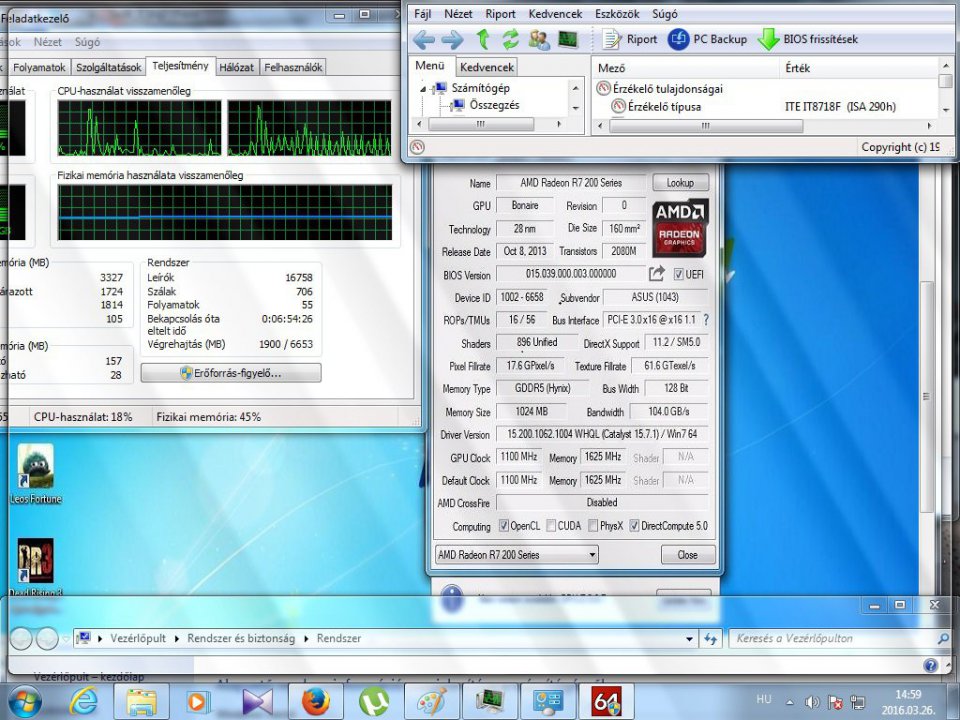The width and height of the screenshot is (960, 720).
Task: Open the Eszközök menu
Action: pos(616,14)
